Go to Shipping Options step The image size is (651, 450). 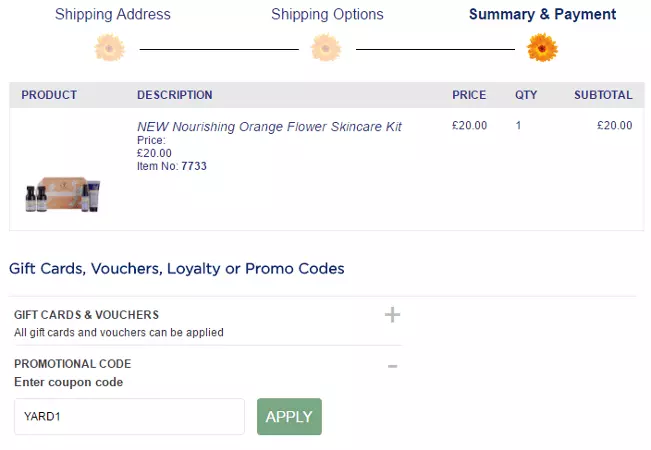tap(327, 14)
